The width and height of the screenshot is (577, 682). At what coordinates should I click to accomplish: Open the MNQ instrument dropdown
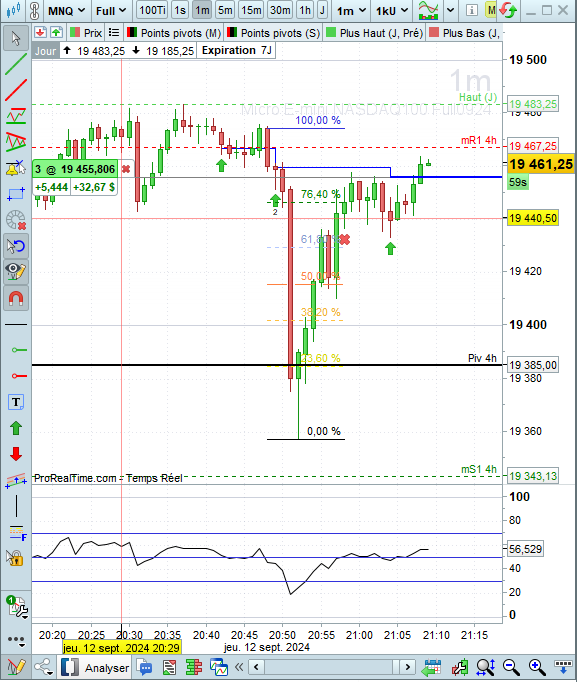pos(66,11)
